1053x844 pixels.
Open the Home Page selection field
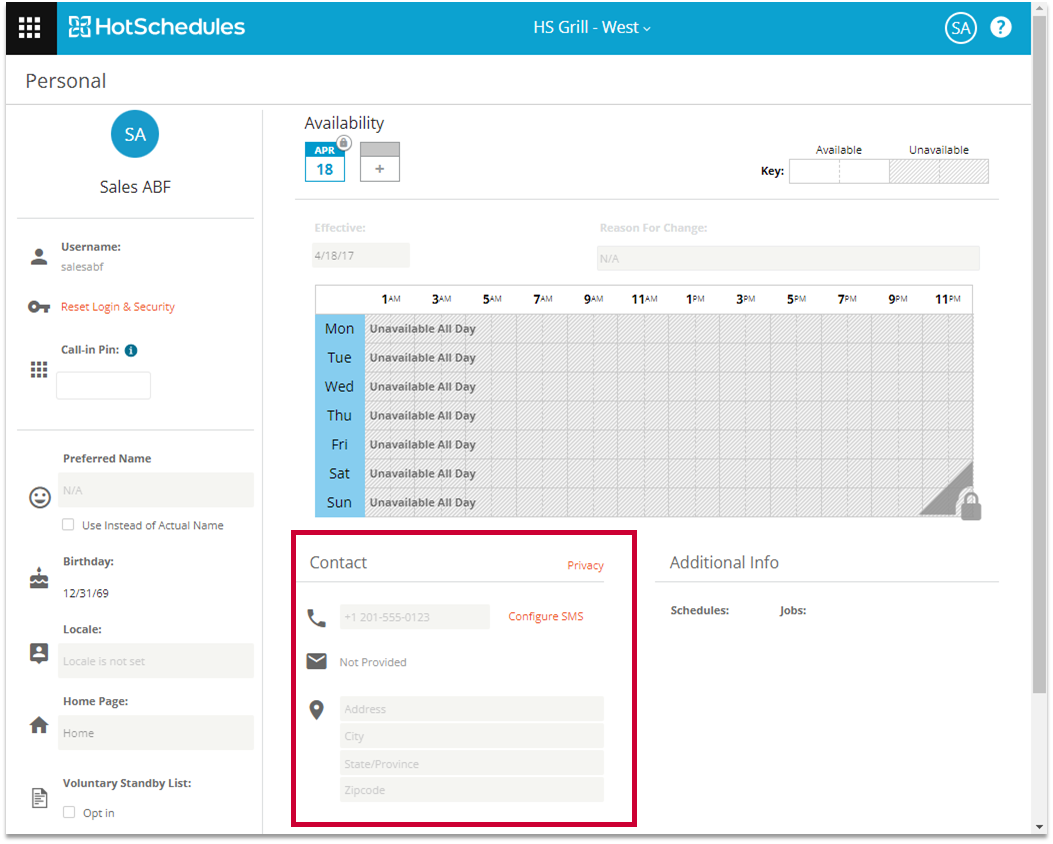click(x=156, y=733)
